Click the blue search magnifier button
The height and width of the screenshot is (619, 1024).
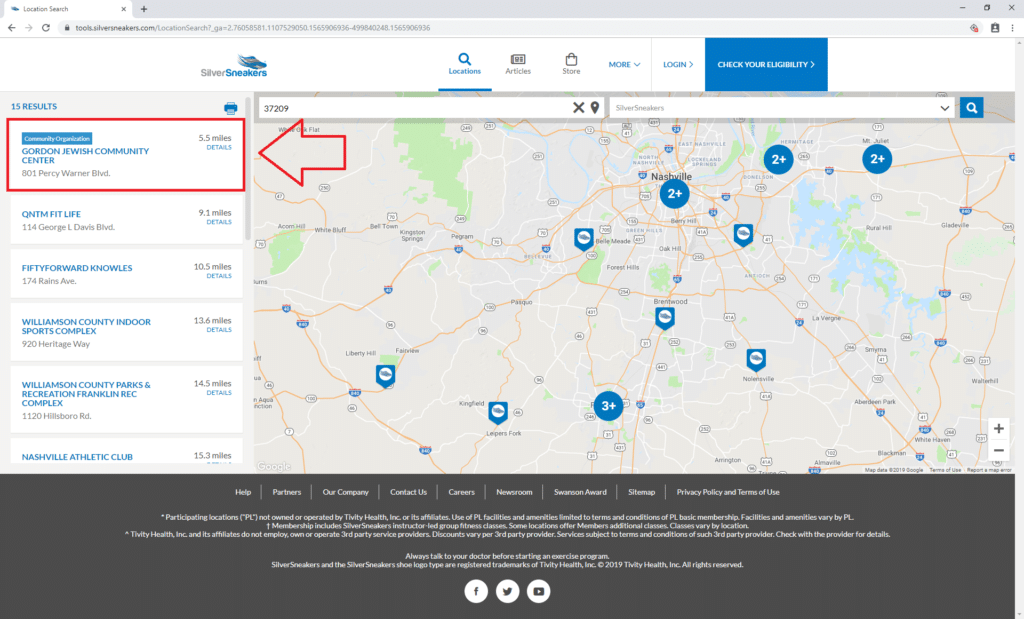[x=972, y=108]
